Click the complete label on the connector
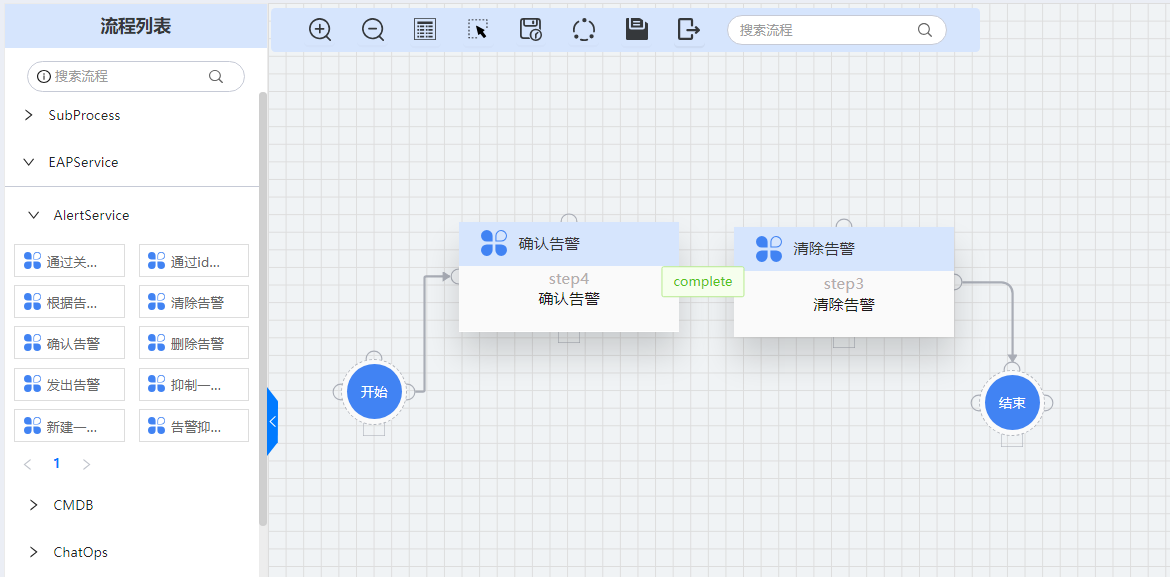1170x577 pixels. coord(703,282)
